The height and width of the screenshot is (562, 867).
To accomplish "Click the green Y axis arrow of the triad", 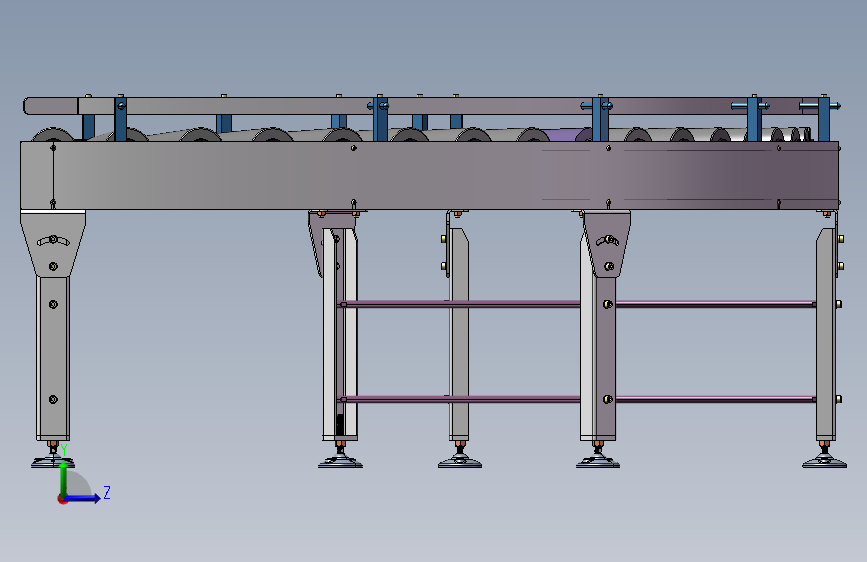I will [x=64, y=479].
